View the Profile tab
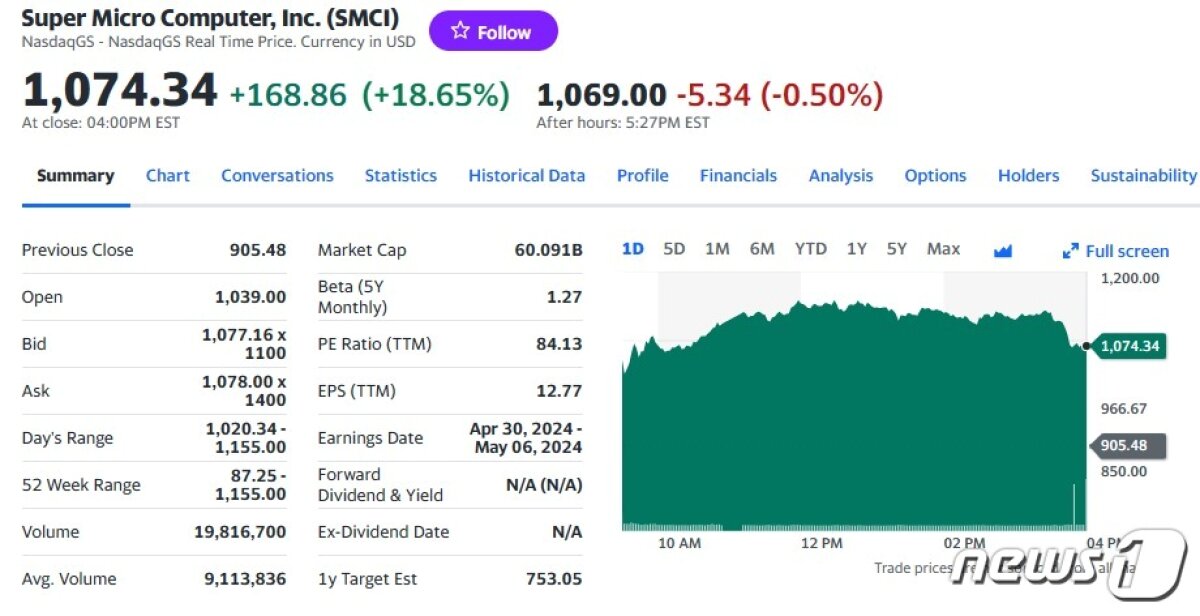Image resolution: width=1200 pixels, height=616 pixels. 642,176
